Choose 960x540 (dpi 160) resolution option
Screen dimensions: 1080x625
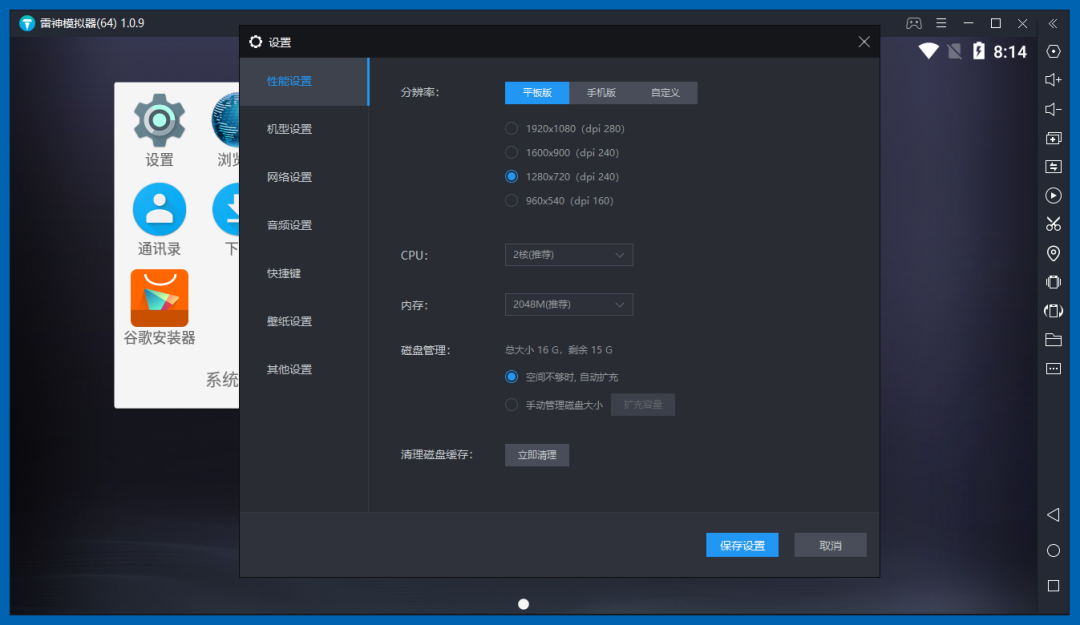[512, 201]
